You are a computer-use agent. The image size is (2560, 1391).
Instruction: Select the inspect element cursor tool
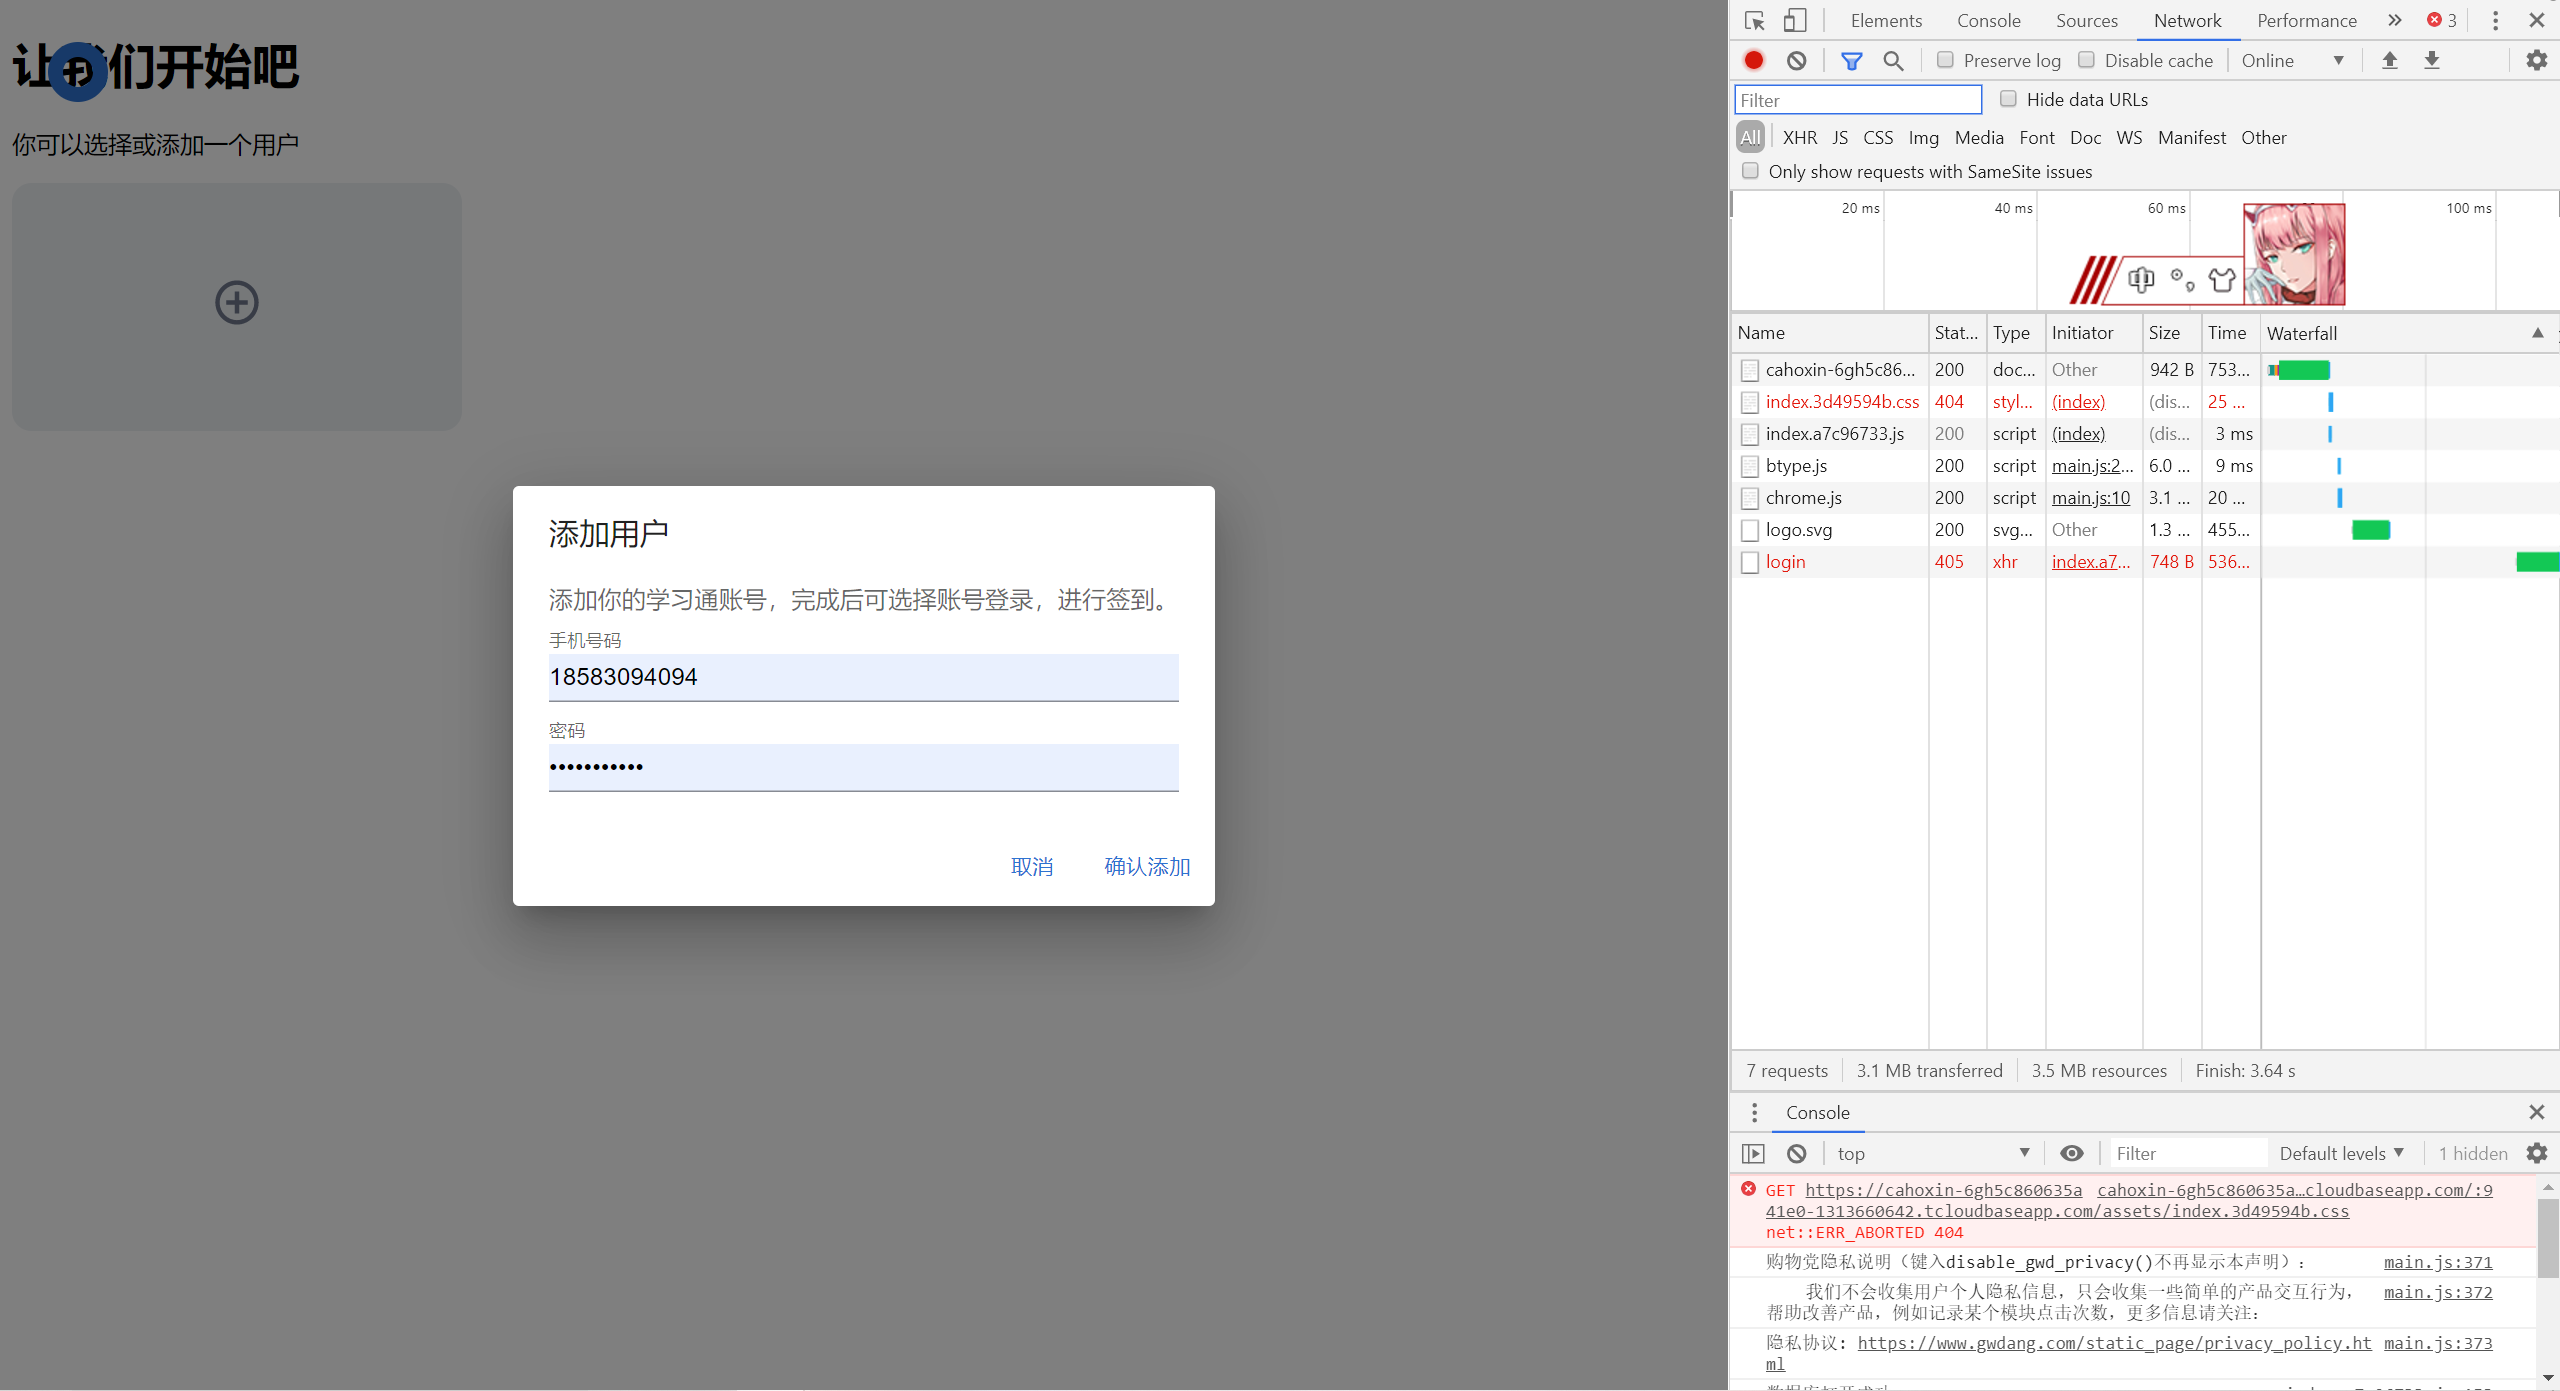[x=1754, y=20]
